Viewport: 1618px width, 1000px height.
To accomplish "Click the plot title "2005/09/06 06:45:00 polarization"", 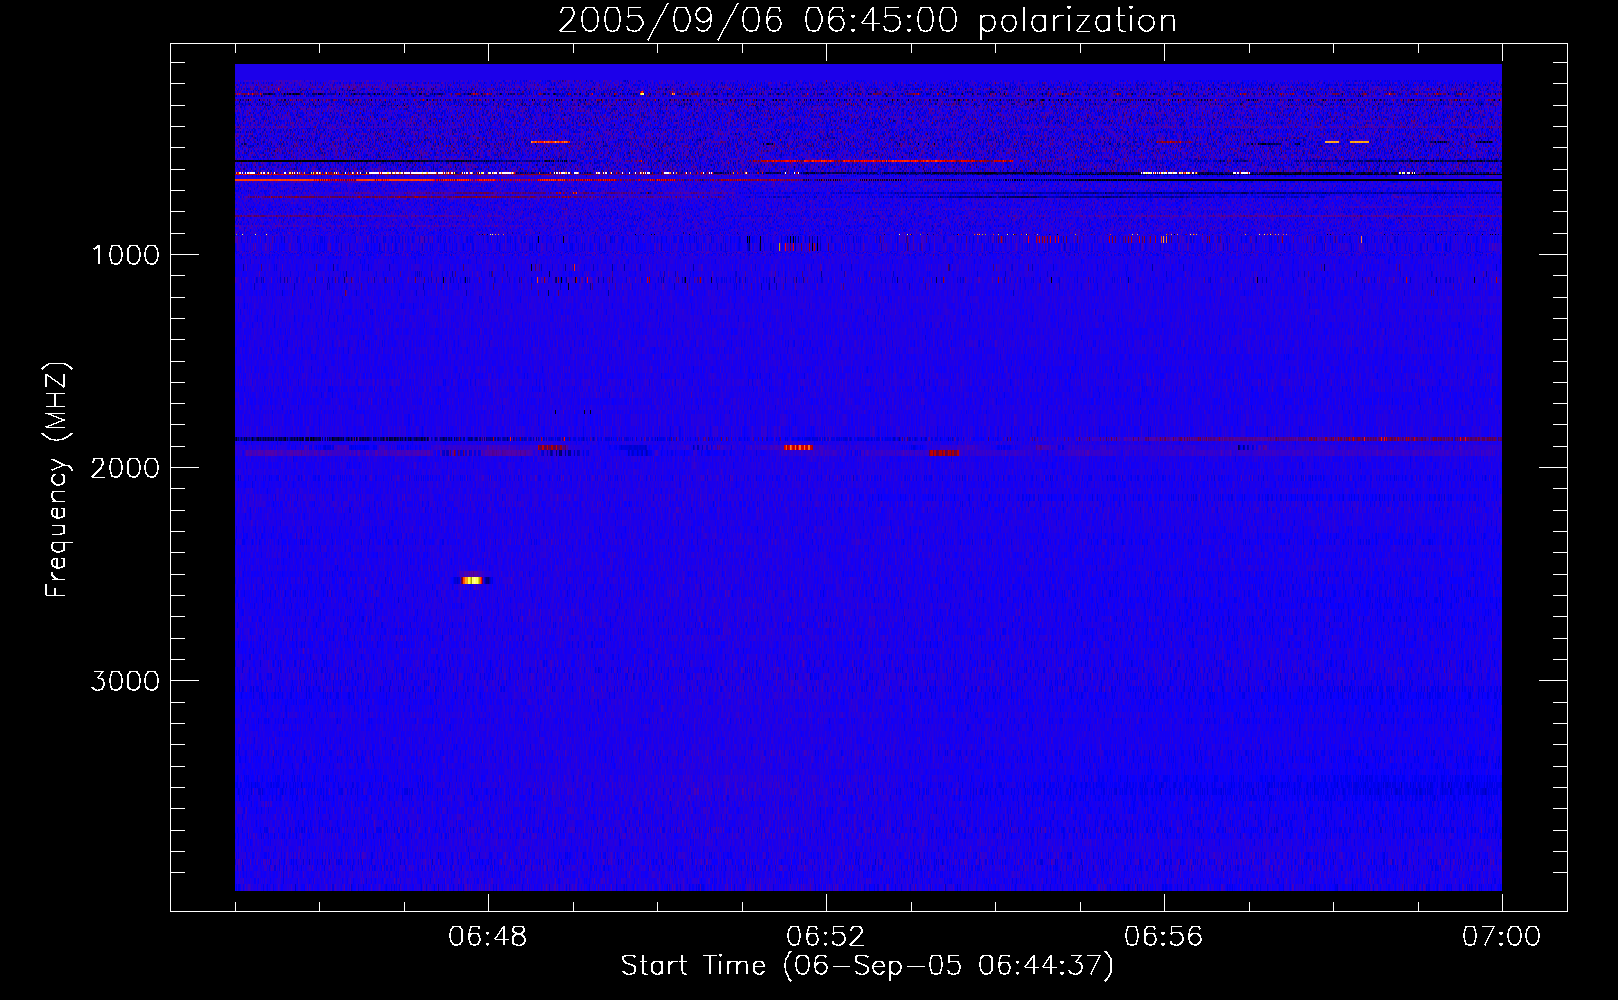I will (867, 21).
